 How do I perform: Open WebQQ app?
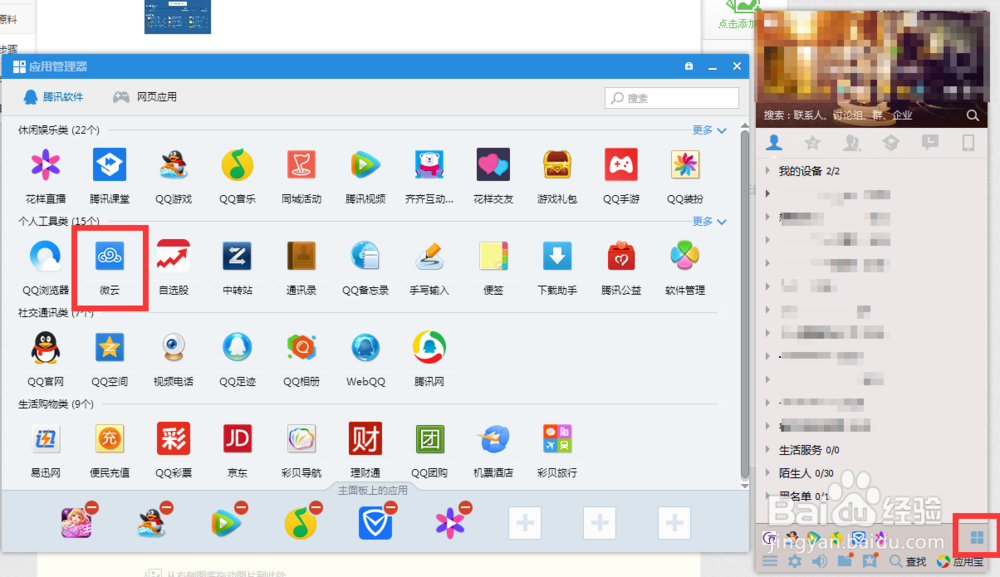coord(365,347)
